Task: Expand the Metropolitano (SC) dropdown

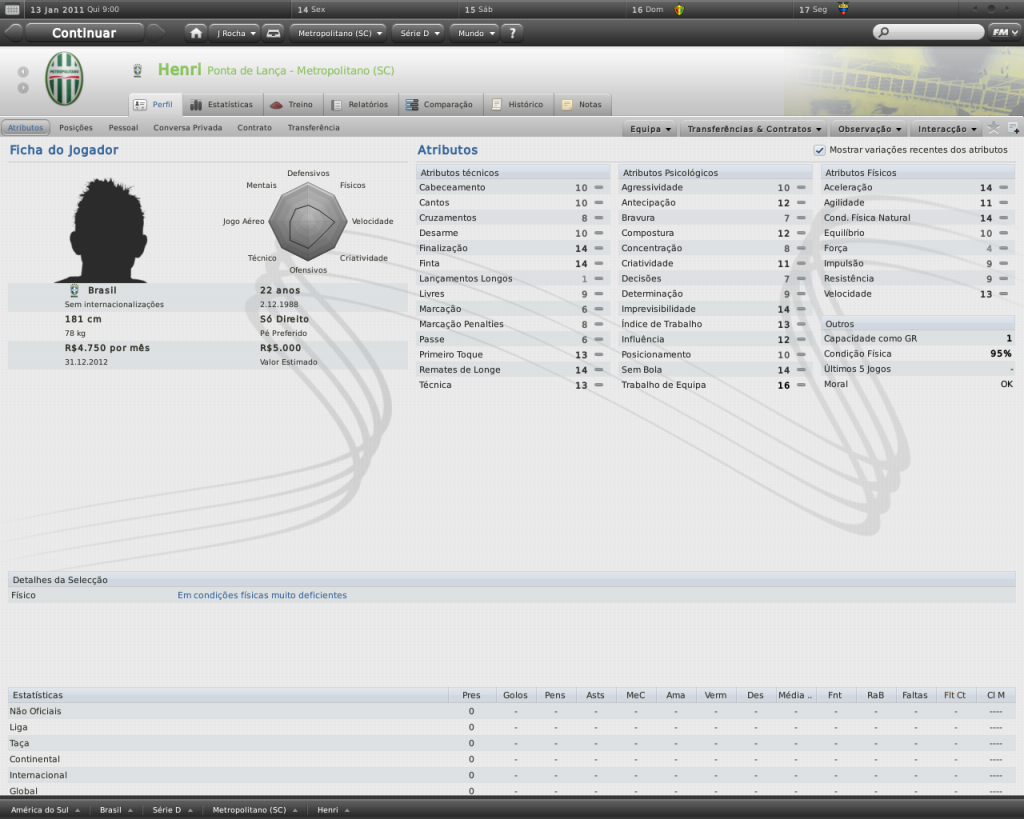Action: 338,33
